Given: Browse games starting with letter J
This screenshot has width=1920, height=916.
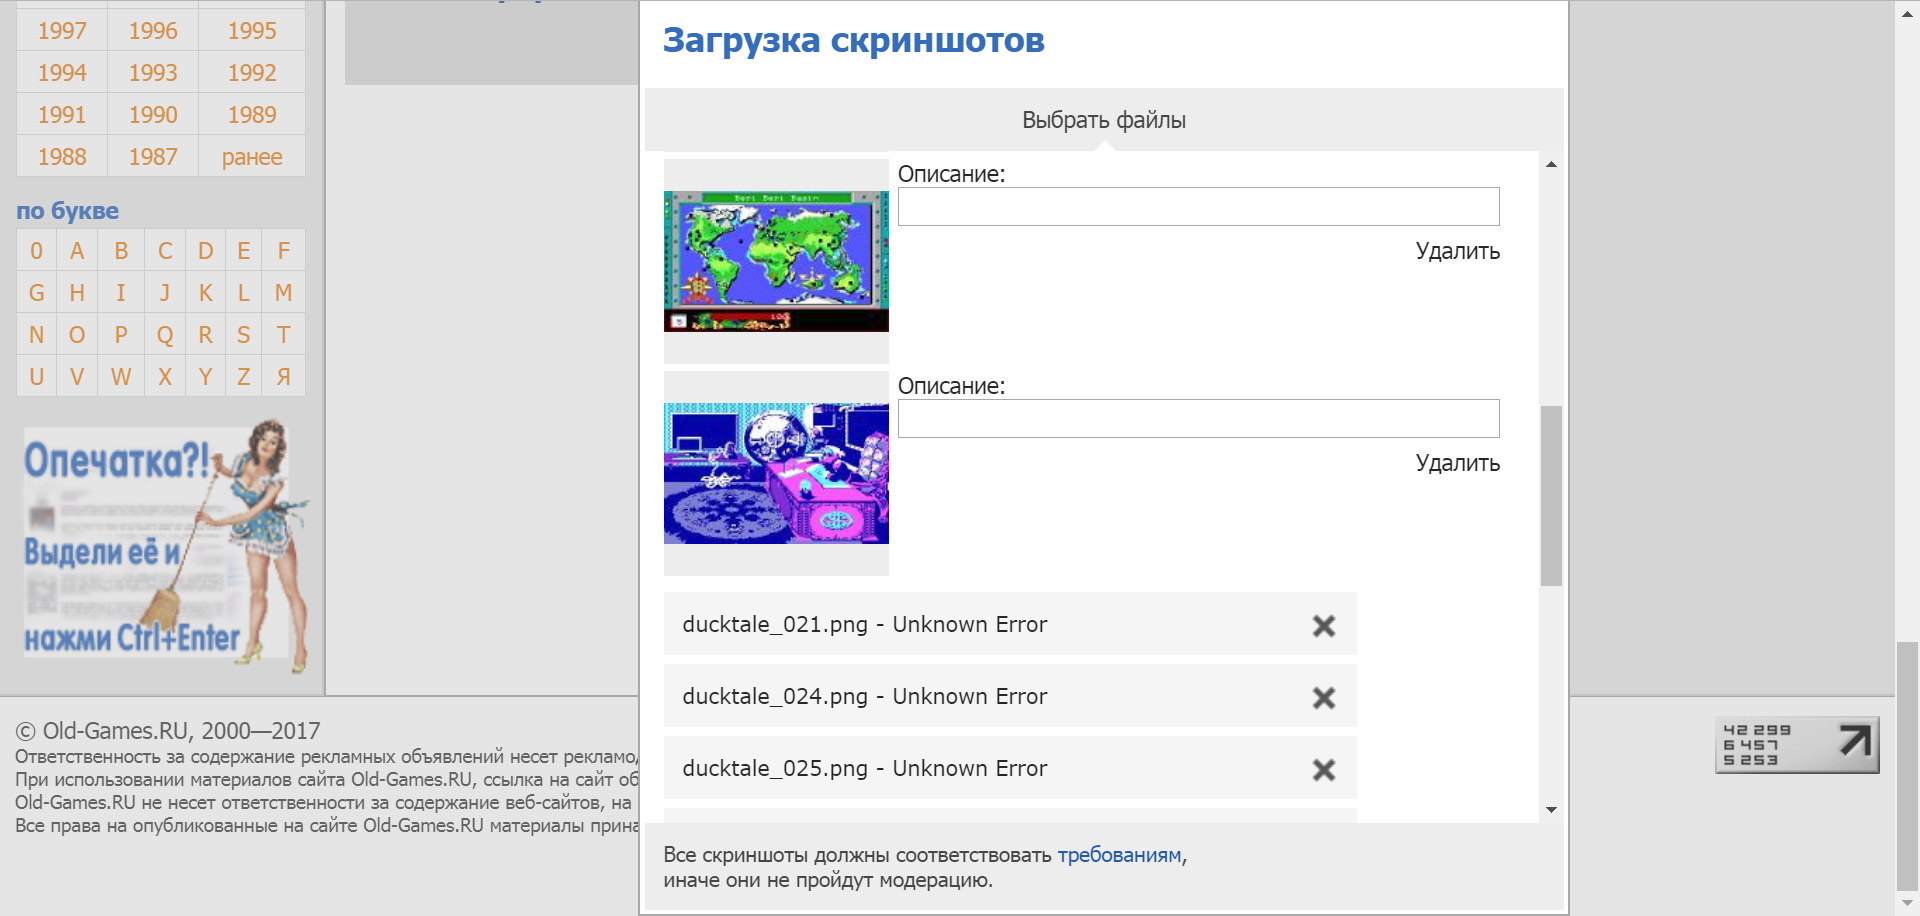Looking at the screenshot, I should (x=165, y=293).
